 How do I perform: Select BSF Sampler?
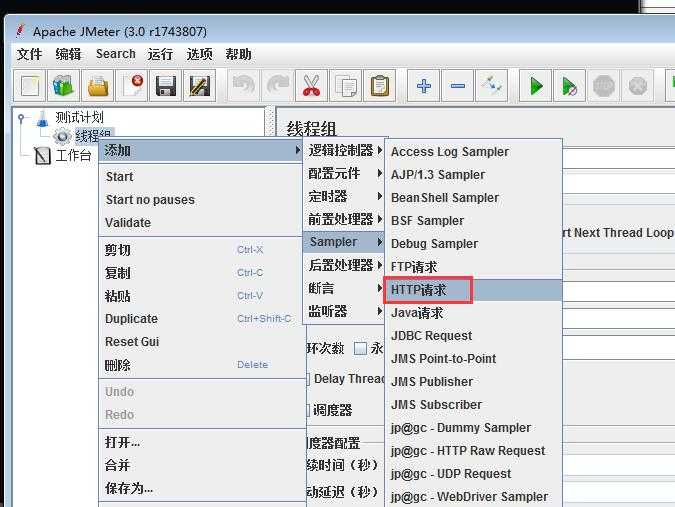474,221
